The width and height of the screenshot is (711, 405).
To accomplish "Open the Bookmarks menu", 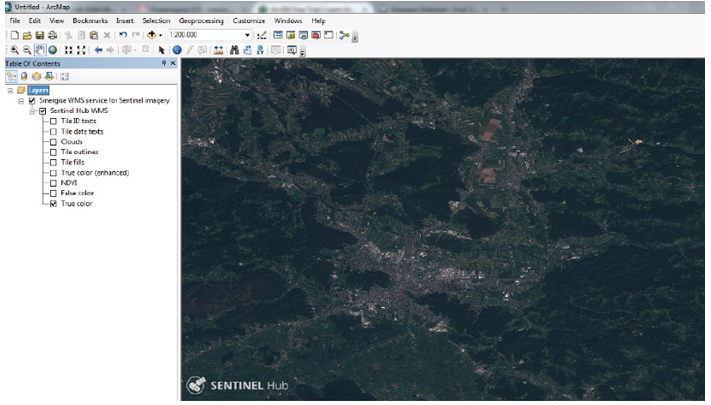I will click(x=90, y=20).
